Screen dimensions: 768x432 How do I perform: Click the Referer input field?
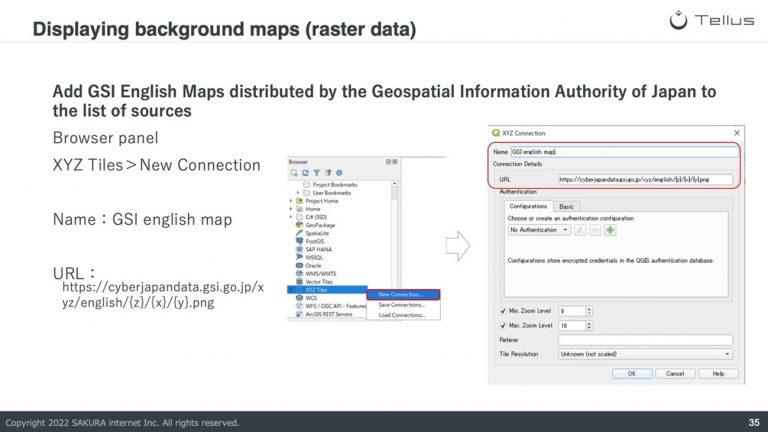tap(645, 340)
